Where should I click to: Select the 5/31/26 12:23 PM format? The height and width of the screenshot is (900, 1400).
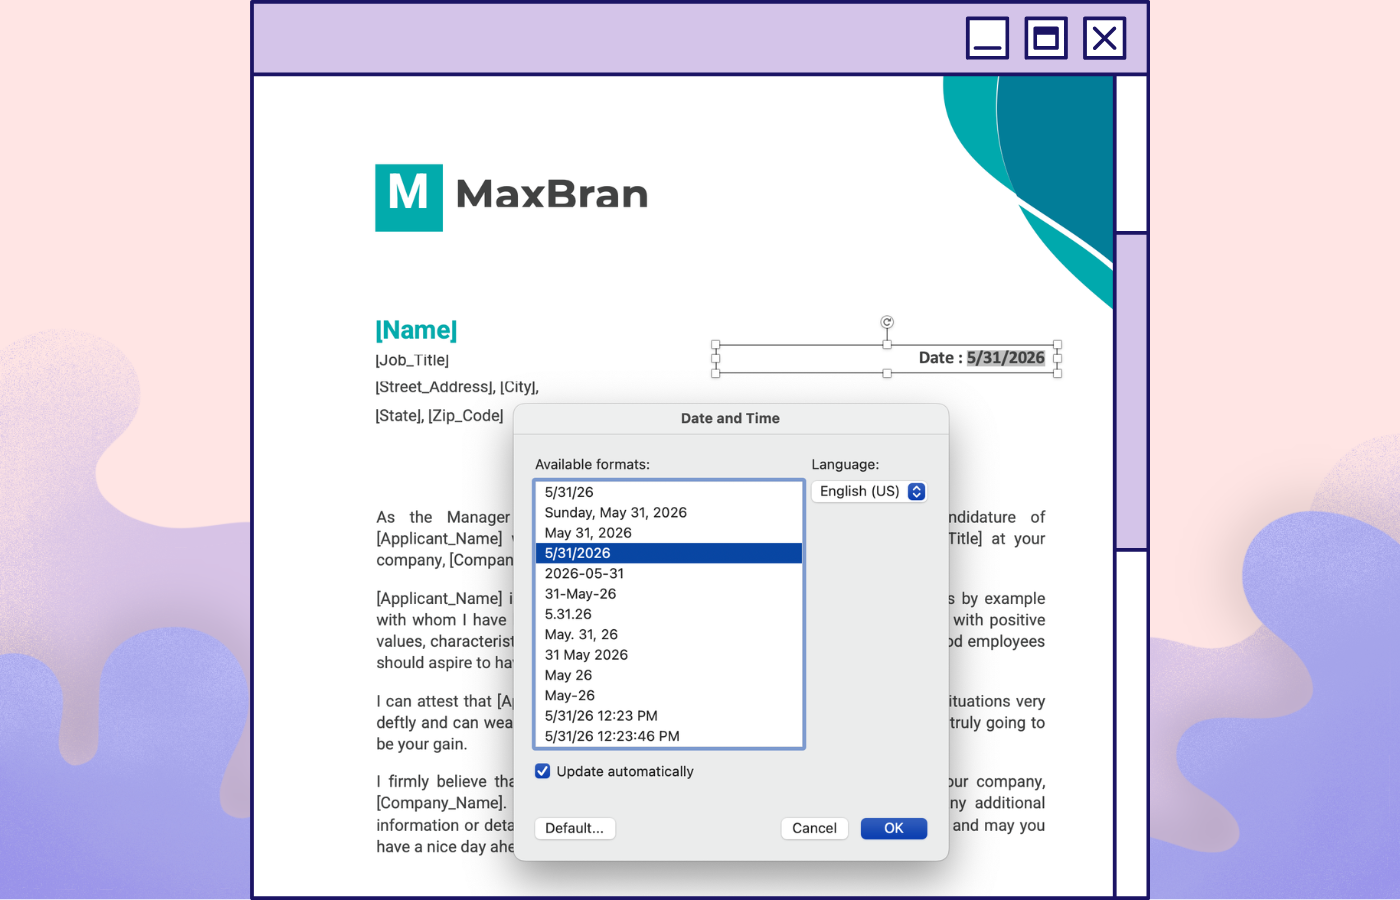(669, 716)
